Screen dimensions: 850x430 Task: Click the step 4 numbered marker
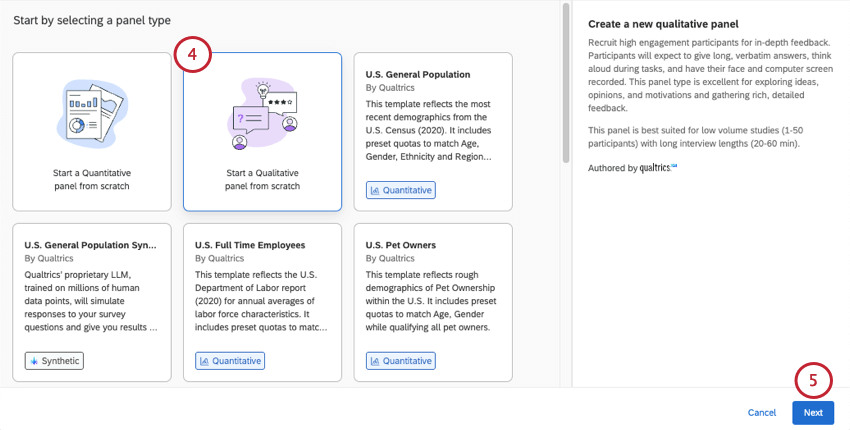192,54
